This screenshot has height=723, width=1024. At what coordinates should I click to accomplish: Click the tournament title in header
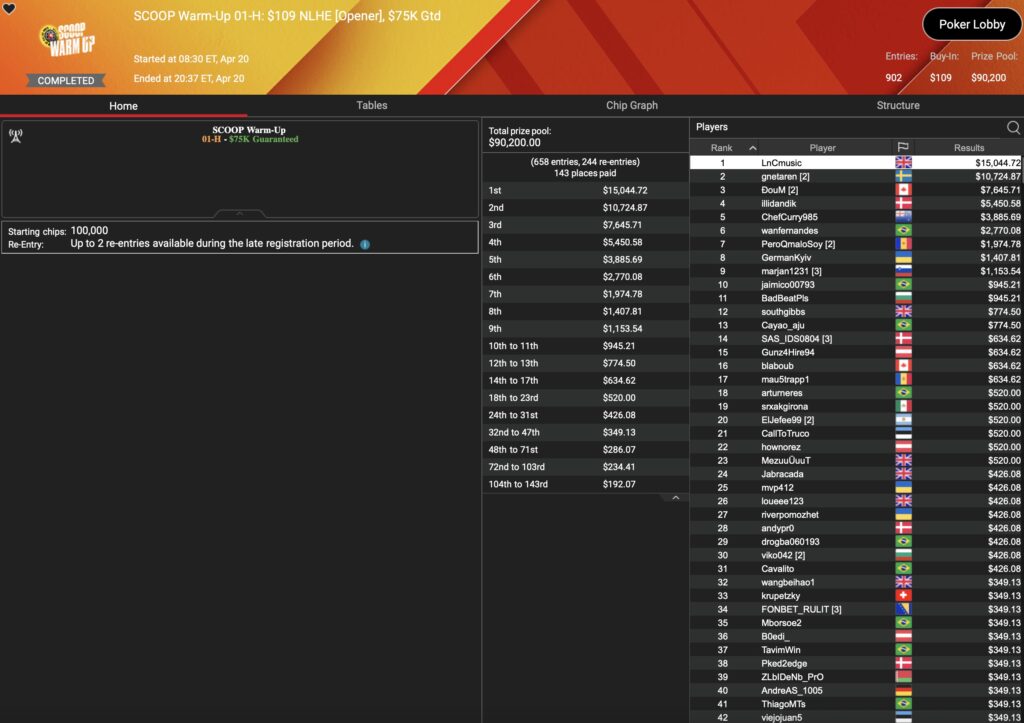(x=287, y=16)
